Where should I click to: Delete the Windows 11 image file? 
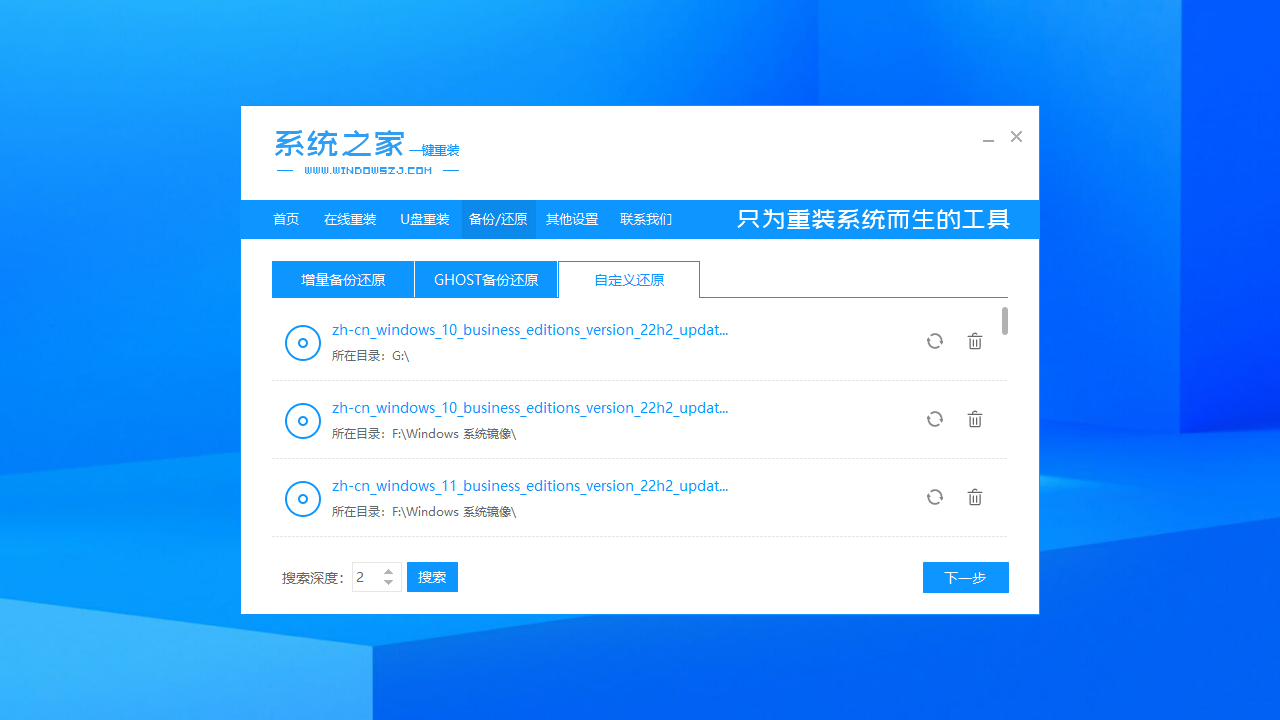coord(975,497)
